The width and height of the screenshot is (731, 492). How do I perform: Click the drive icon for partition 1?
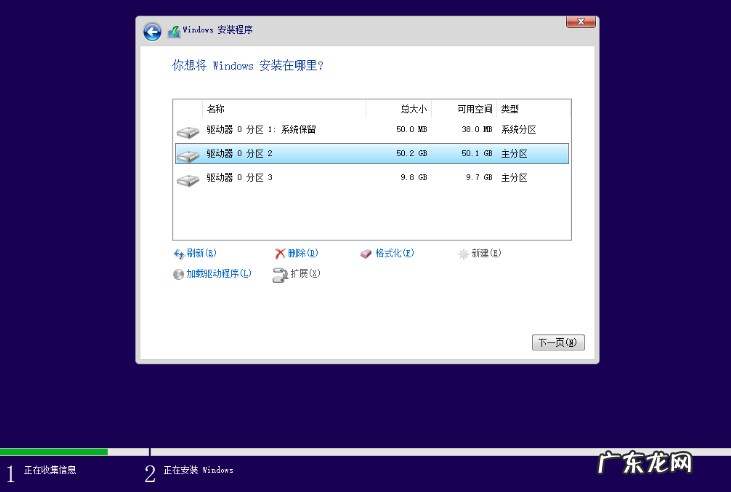(188, 132)
